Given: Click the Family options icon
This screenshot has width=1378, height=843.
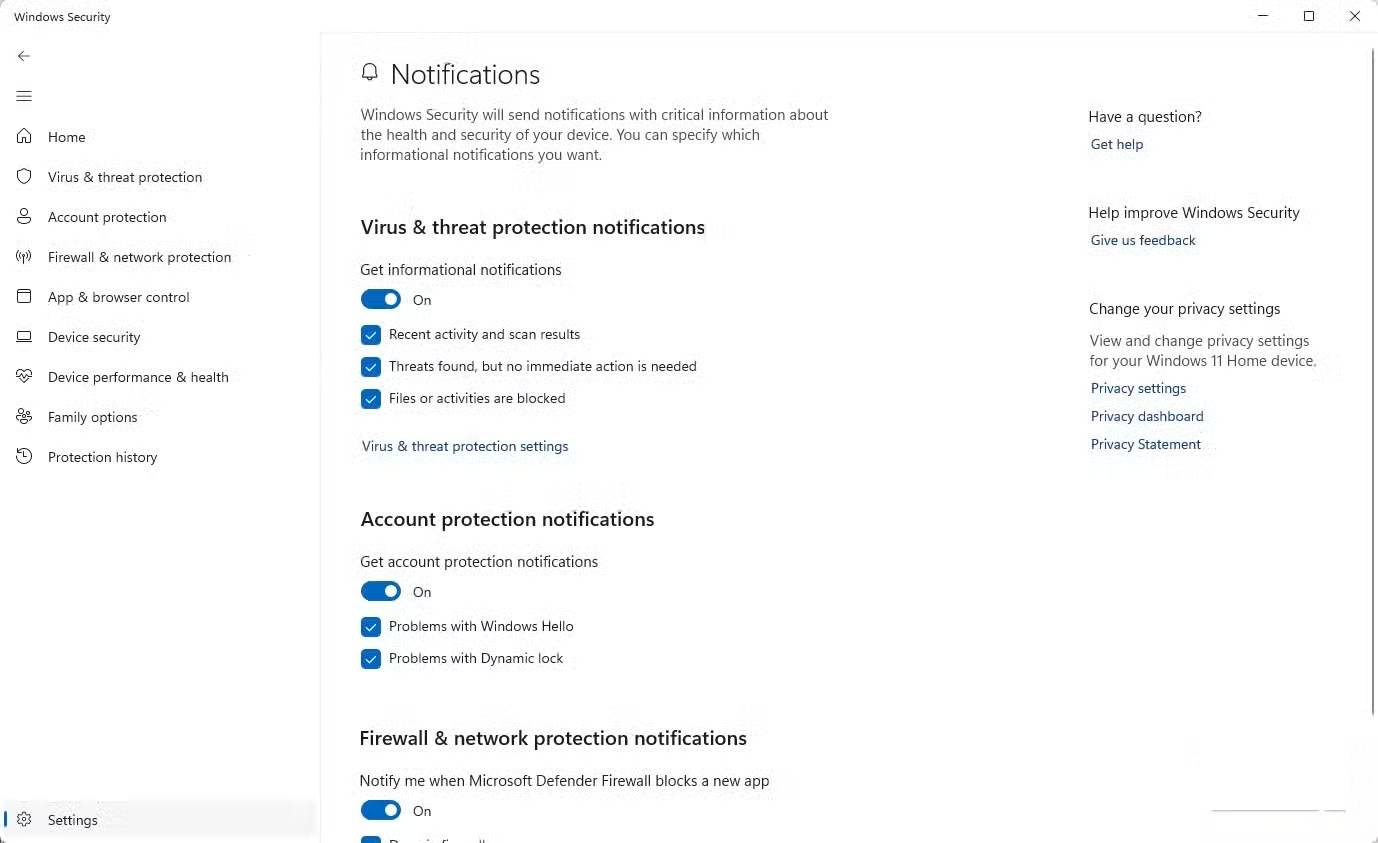Looking at the screenshot, I should [x=24, y=417].
